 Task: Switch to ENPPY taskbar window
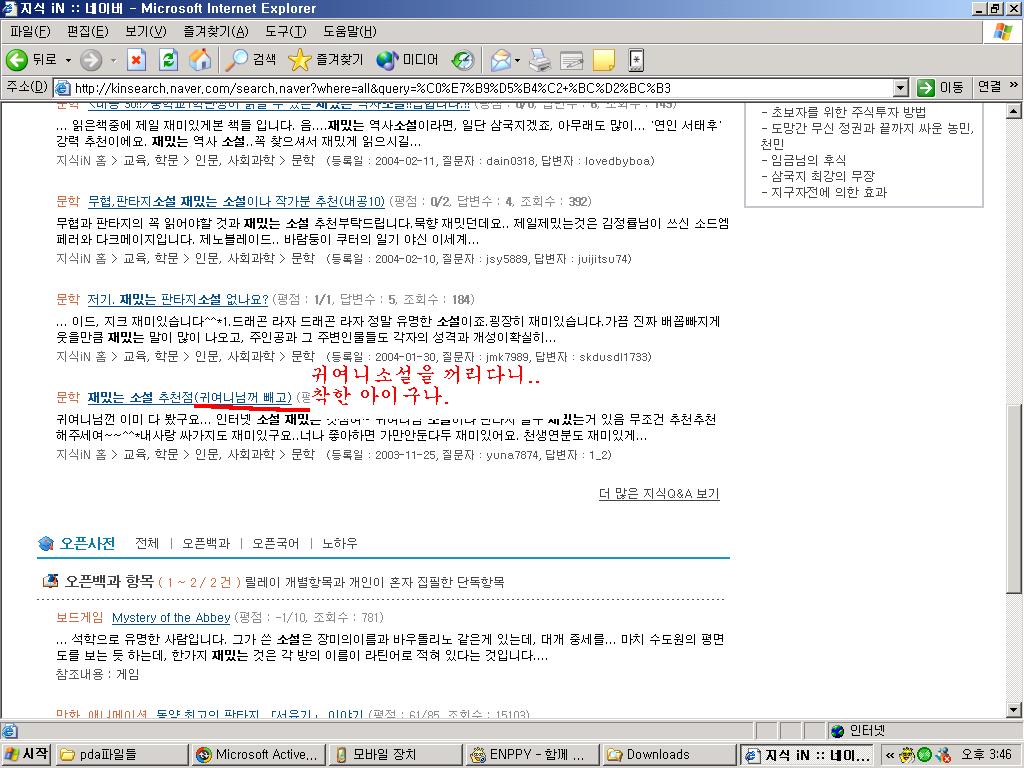tap(532, 754)
